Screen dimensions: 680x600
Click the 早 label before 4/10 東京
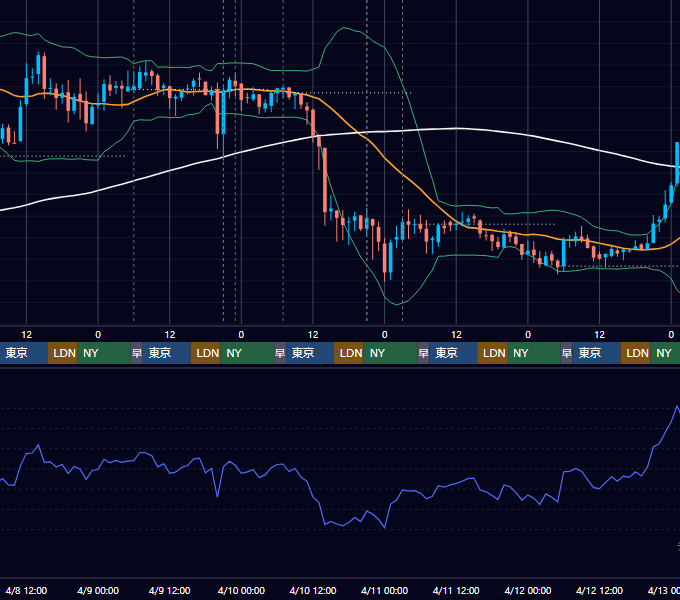tap(280, 353)
